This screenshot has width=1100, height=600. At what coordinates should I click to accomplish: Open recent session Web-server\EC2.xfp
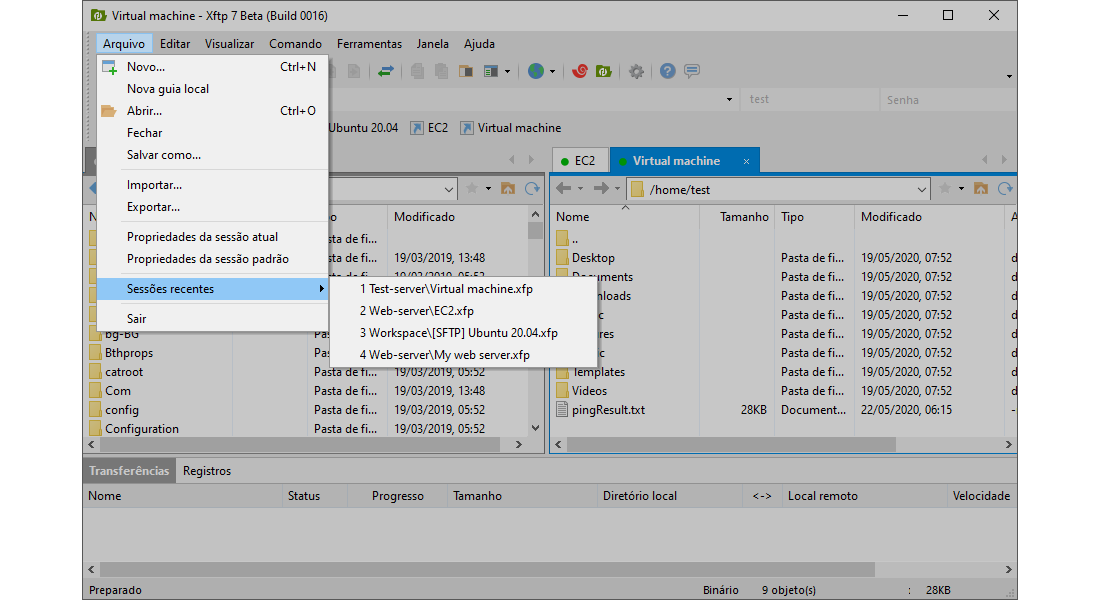pyautogui.click(x=463, y=311)
